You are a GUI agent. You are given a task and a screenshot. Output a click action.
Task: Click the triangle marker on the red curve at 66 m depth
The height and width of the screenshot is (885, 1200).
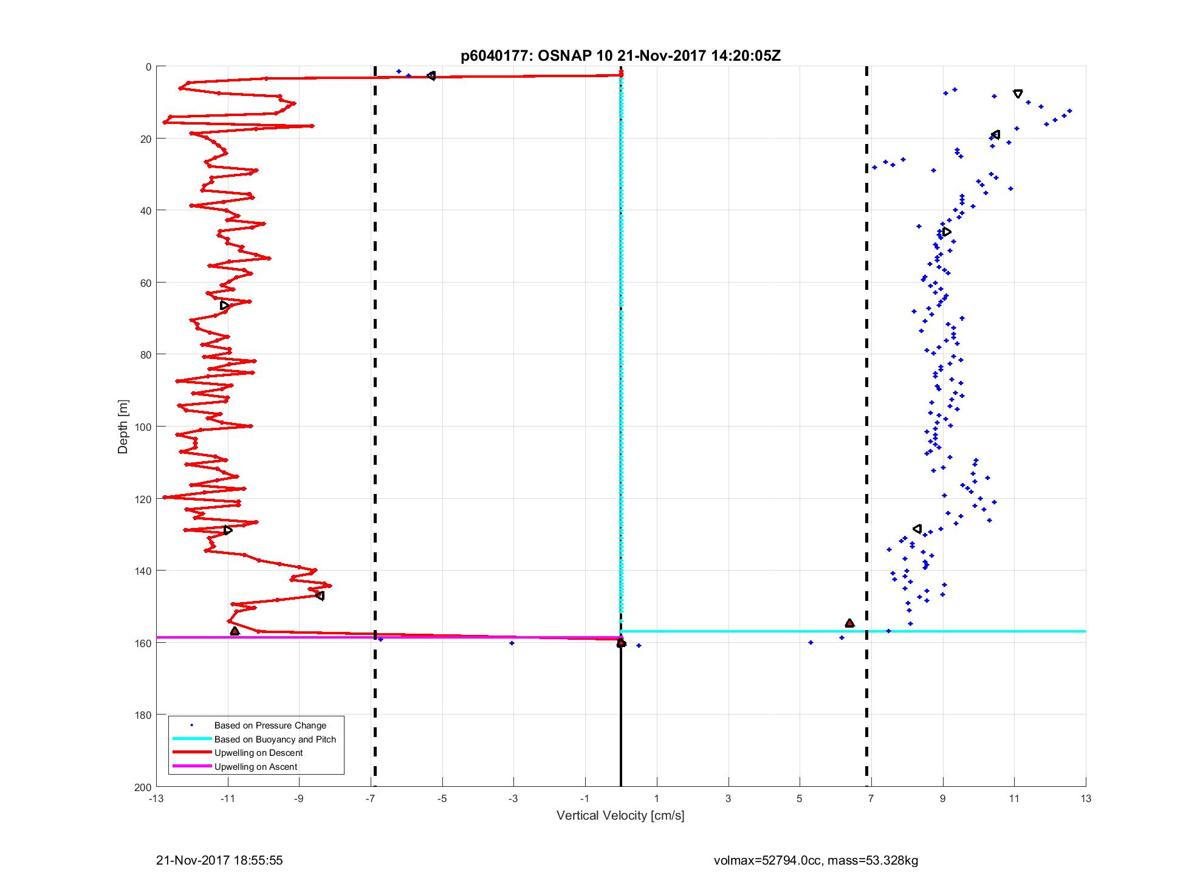[224, 306]
